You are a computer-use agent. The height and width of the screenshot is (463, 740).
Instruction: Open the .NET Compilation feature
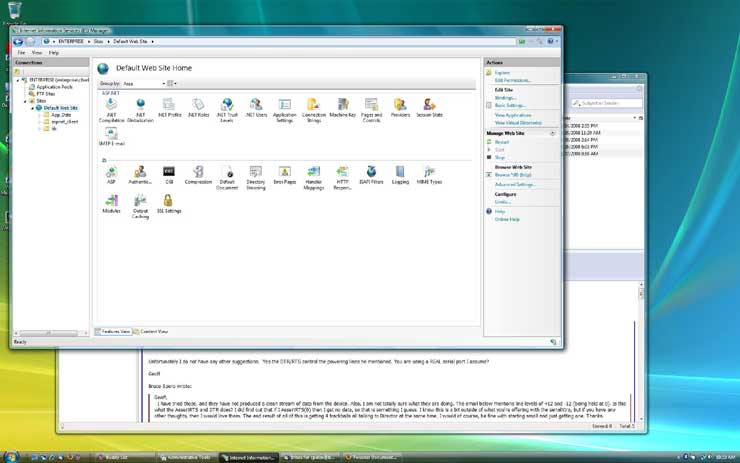pos(111,109)
